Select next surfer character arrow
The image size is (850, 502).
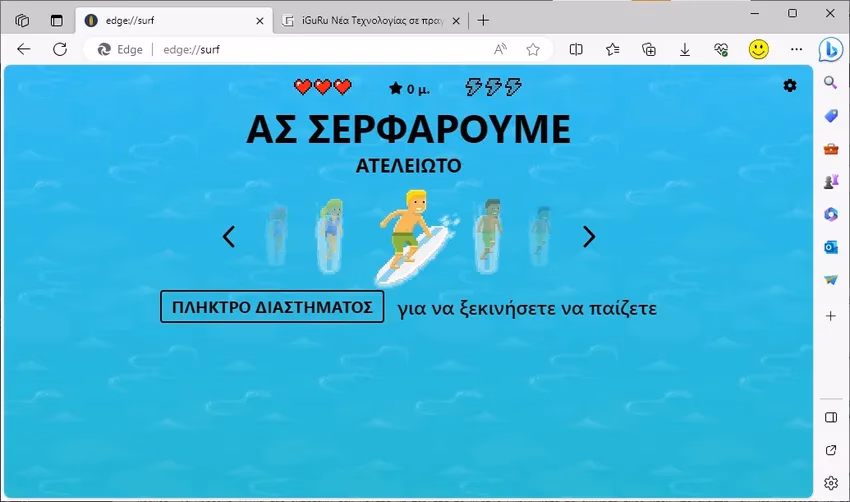589,236
